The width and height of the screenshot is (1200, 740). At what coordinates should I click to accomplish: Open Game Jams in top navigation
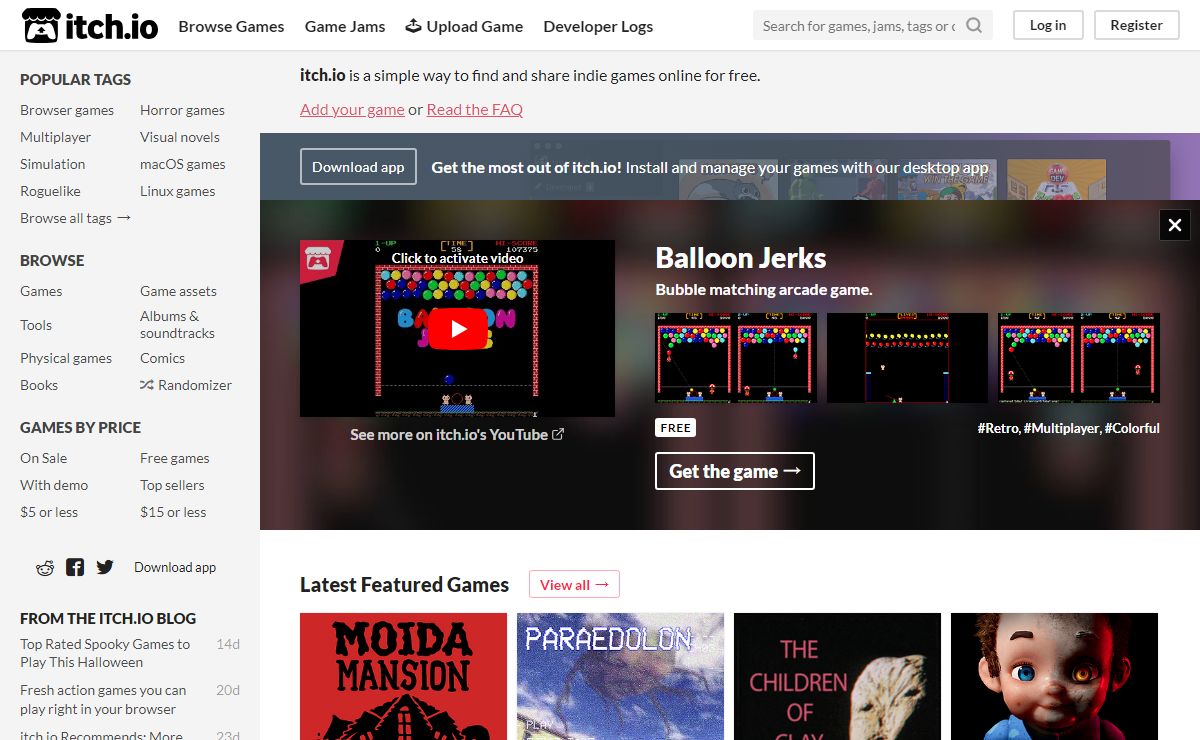click(x=345, y=26)
